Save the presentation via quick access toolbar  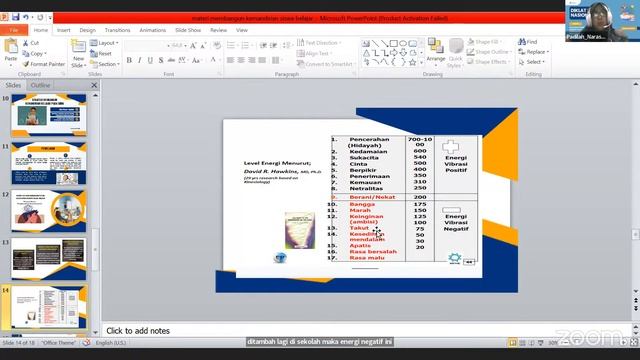[x=16, y=17]
